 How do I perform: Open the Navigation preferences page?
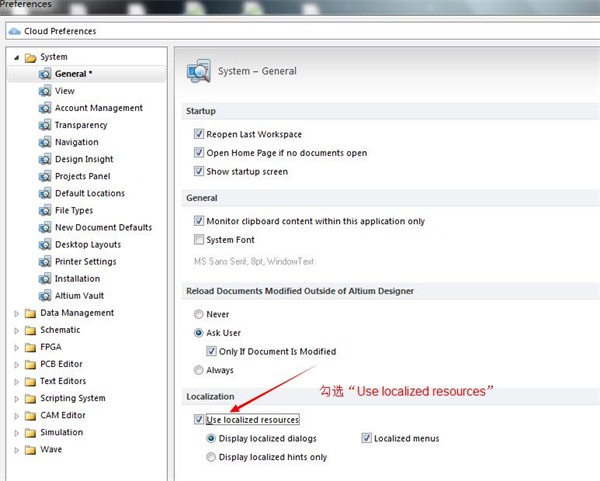point(77,142)
